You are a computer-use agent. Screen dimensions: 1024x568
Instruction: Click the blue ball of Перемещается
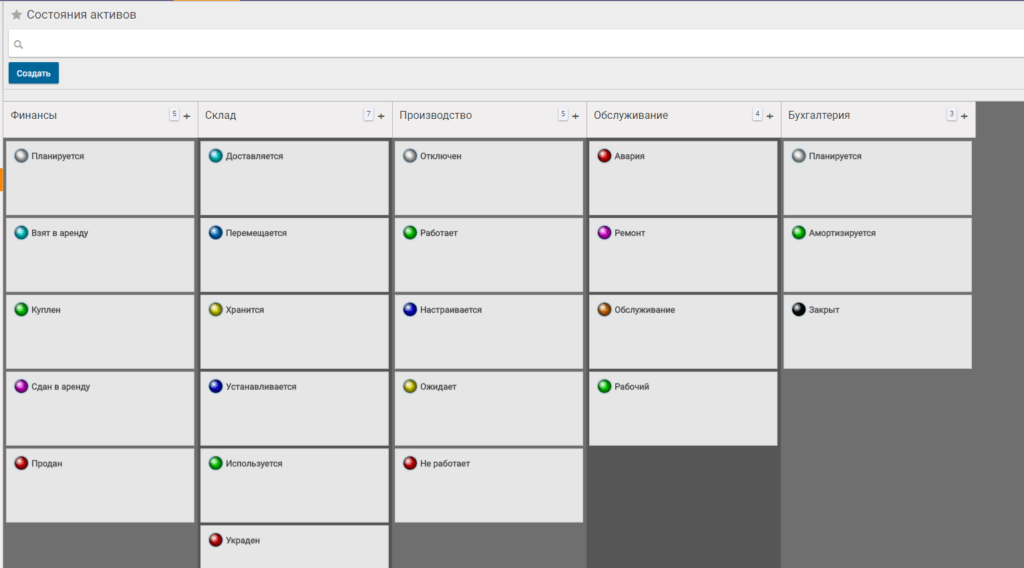pyautogui.click(x=216, y=232)
